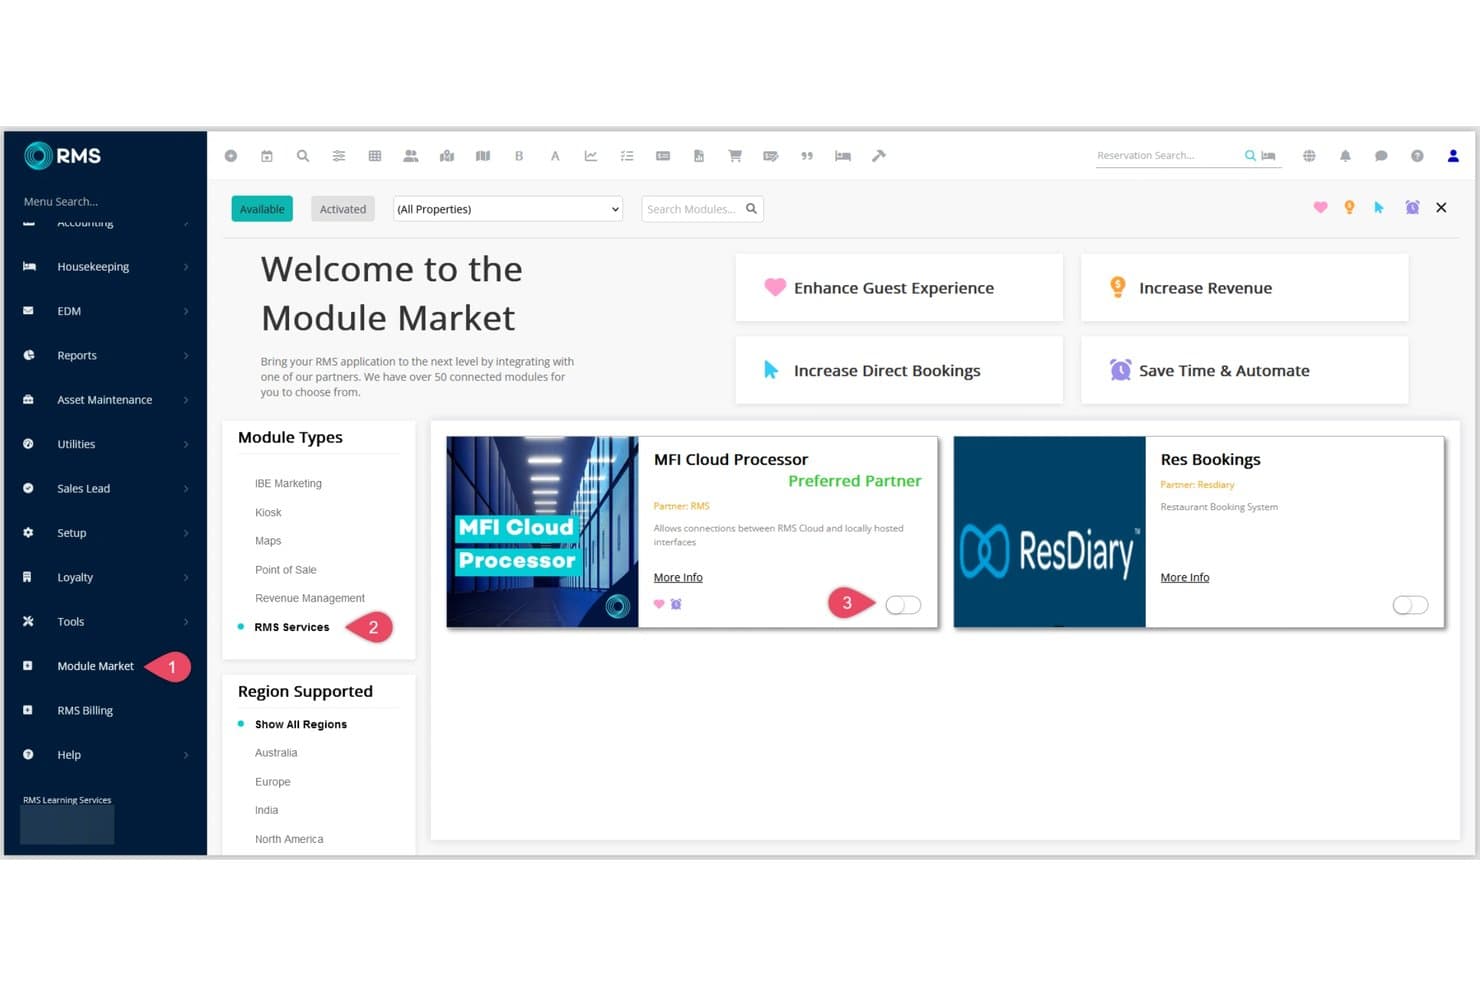Open the line chart icon in the toolbar
This screenshot has width=1480, height=987.
pyautogui.click(x=591, y=156)
